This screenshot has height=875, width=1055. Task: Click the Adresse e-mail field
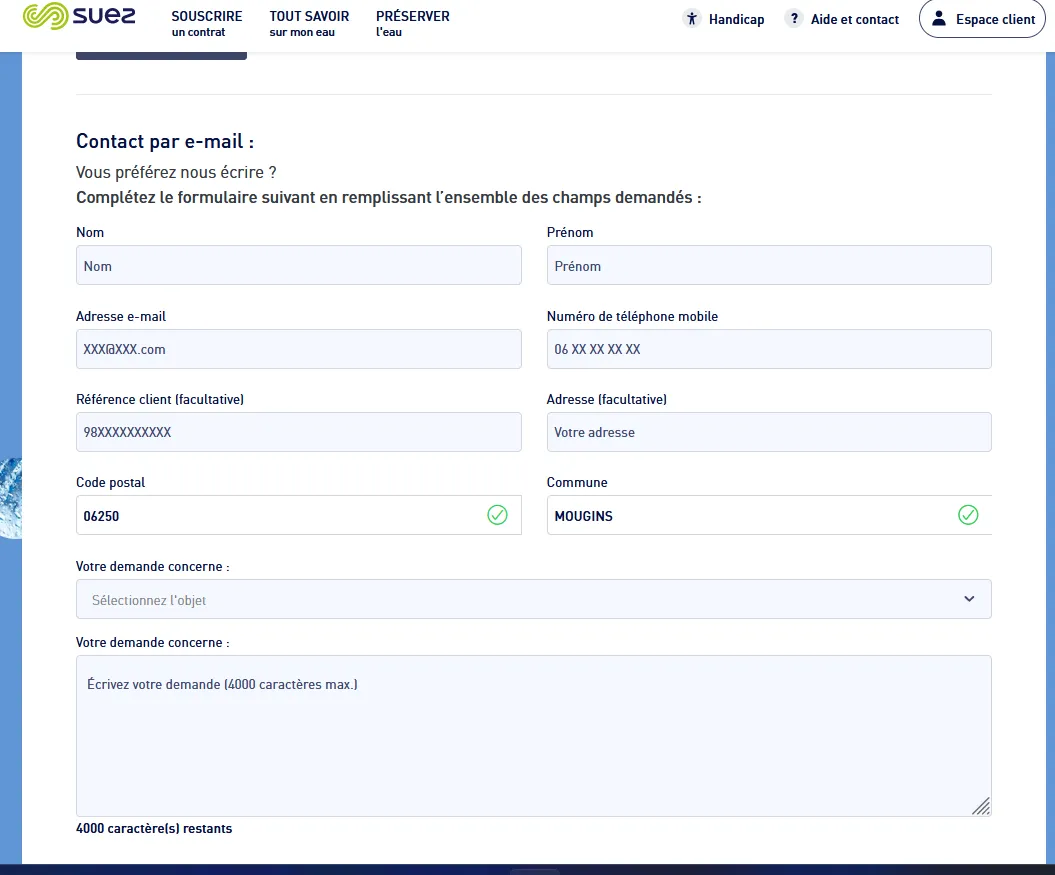click(299, 349)
